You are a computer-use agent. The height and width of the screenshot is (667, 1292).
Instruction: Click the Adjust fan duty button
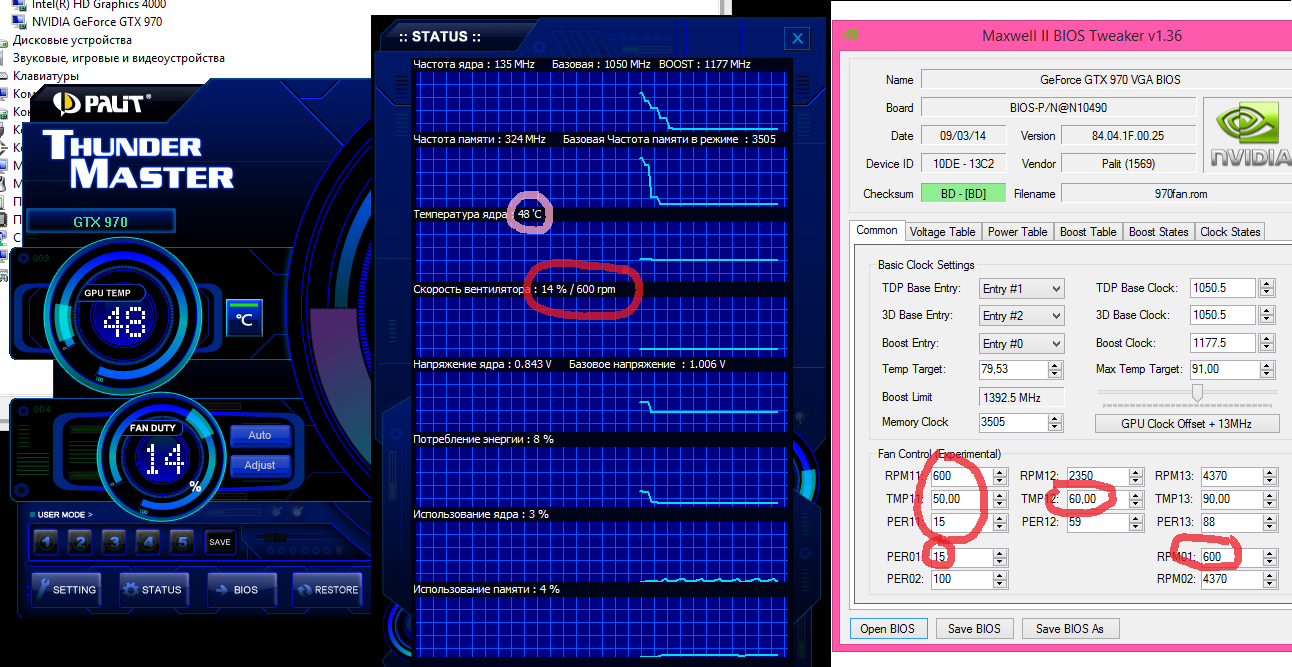(x=260, y=466)
